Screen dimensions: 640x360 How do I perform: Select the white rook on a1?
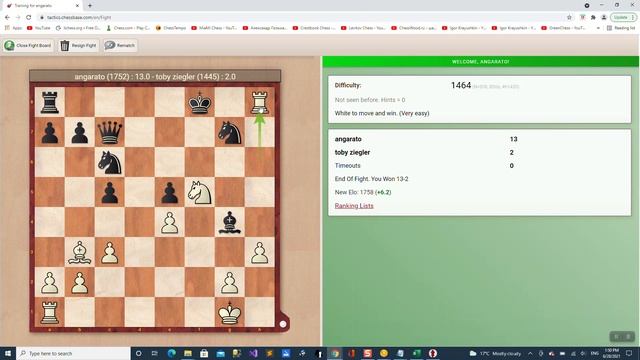49,313
